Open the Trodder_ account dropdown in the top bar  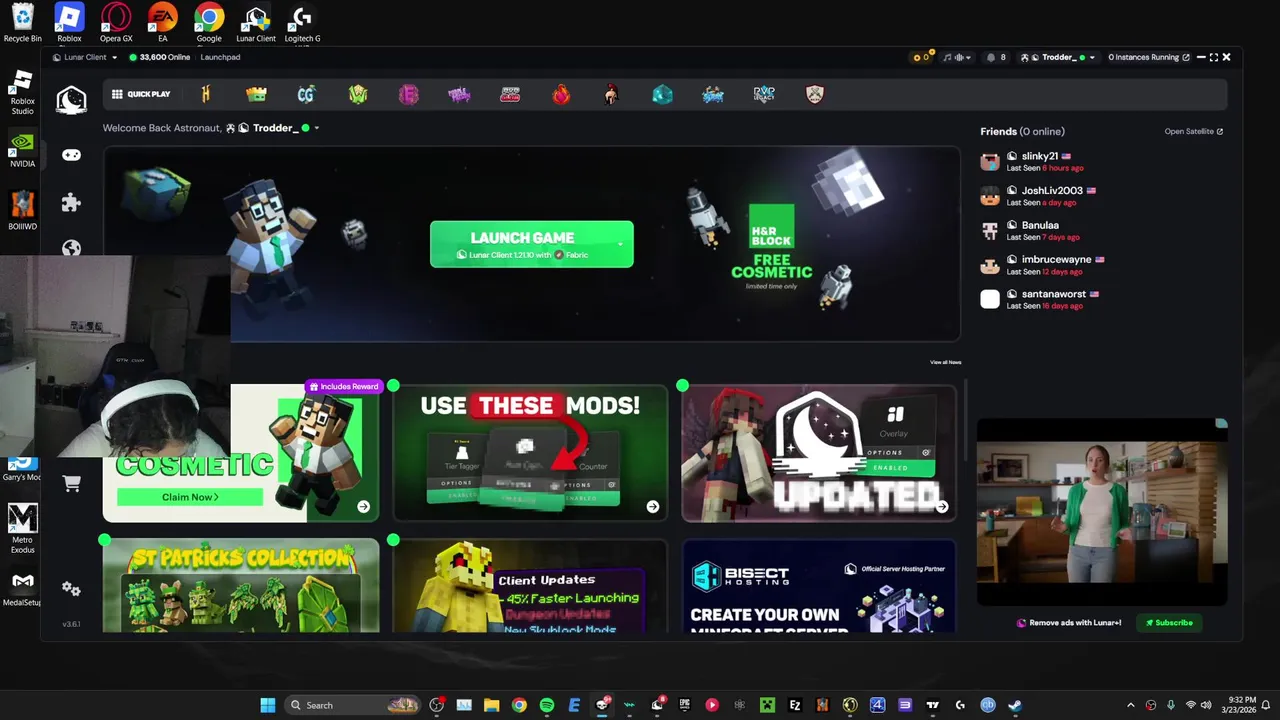pyautogui.click(x=1058, y=57)
